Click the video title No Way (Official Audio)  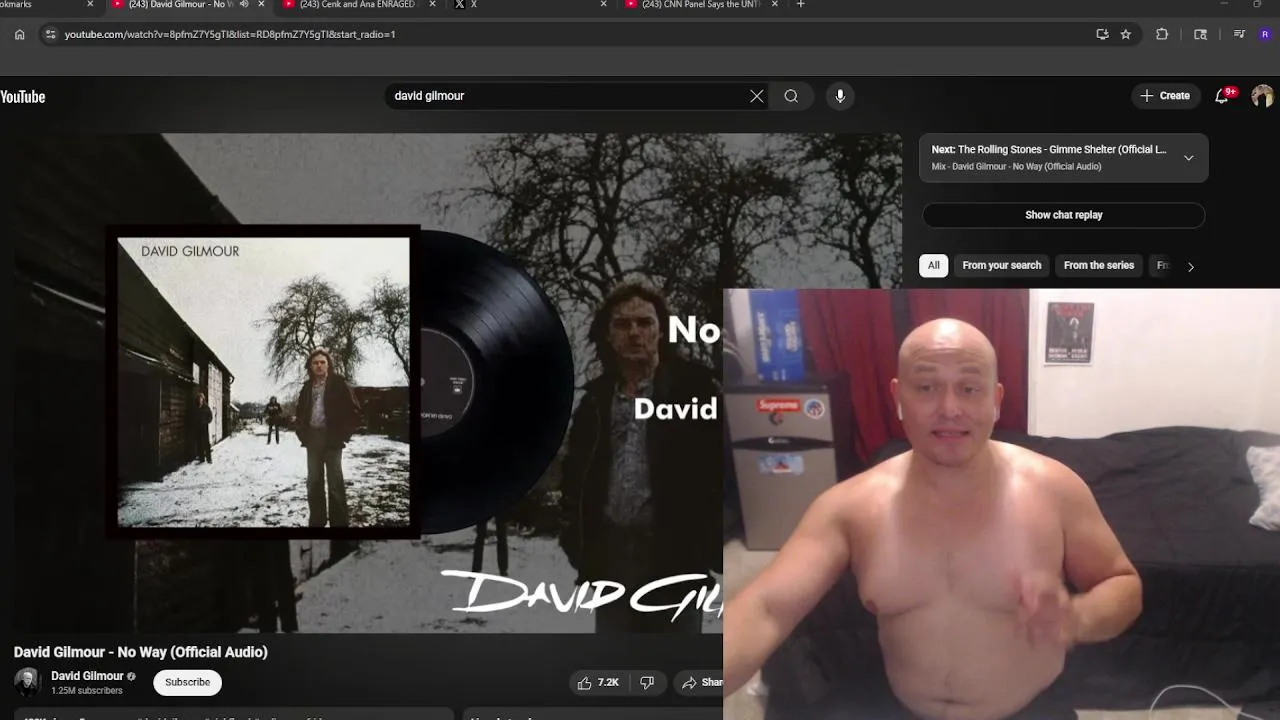click(140, 652)
